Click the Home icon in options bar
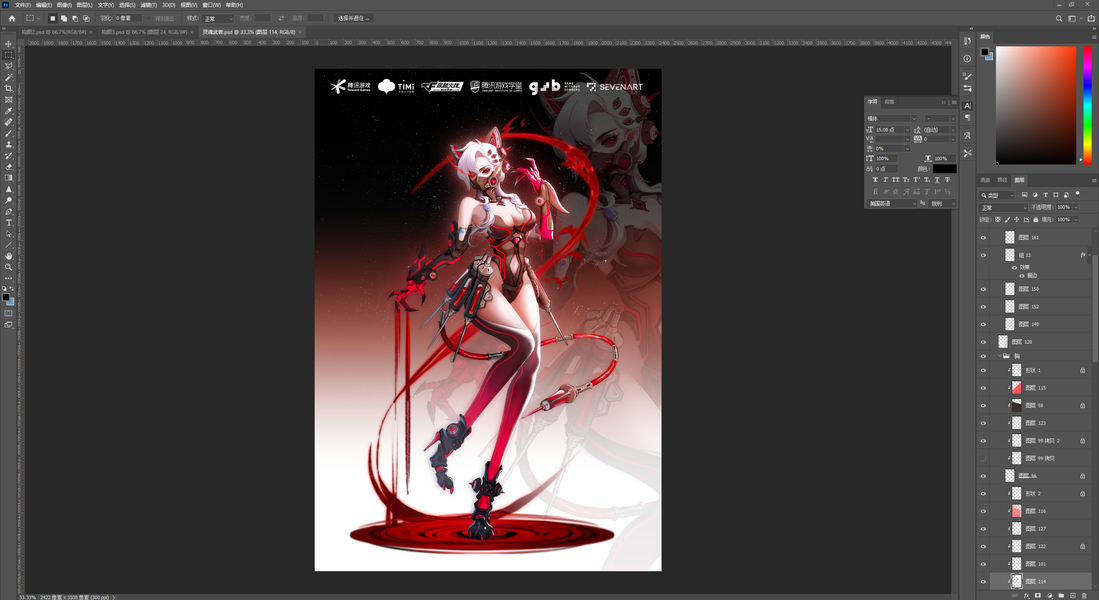The image size is (1099, 600). tap(11, 18)
